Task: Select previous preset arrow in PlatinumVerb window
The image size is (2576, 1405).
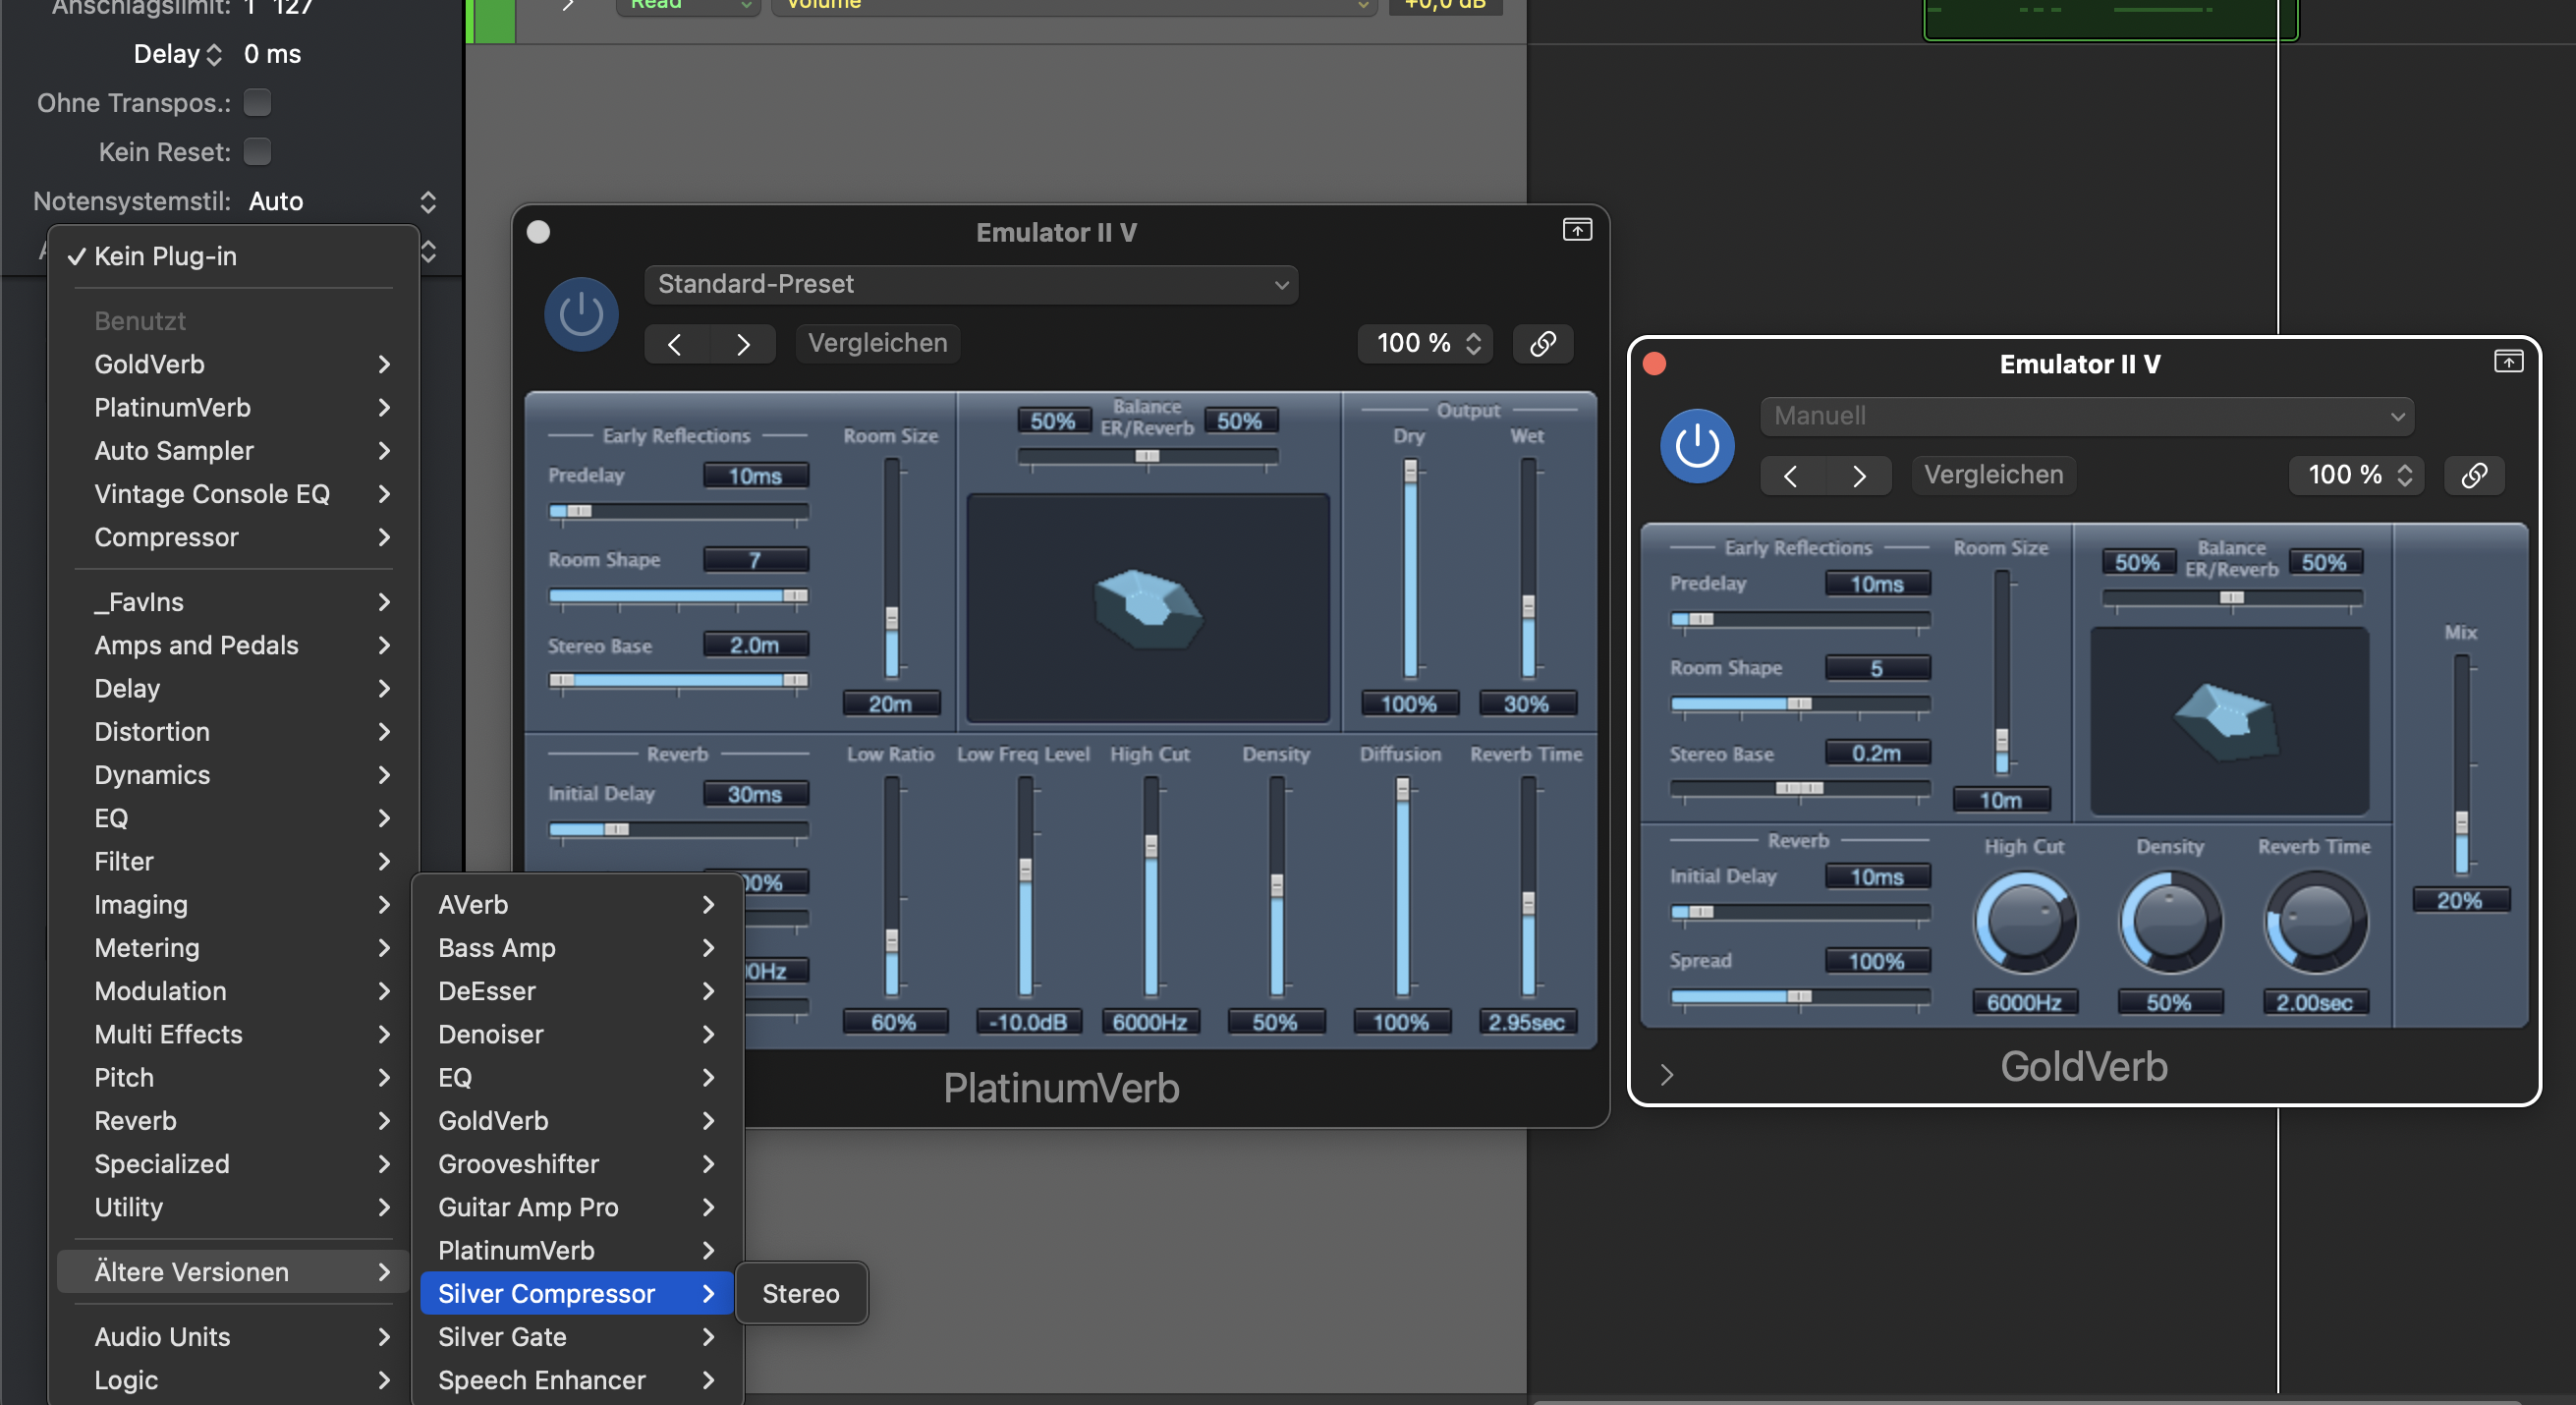Action: (x=675, y=344)
